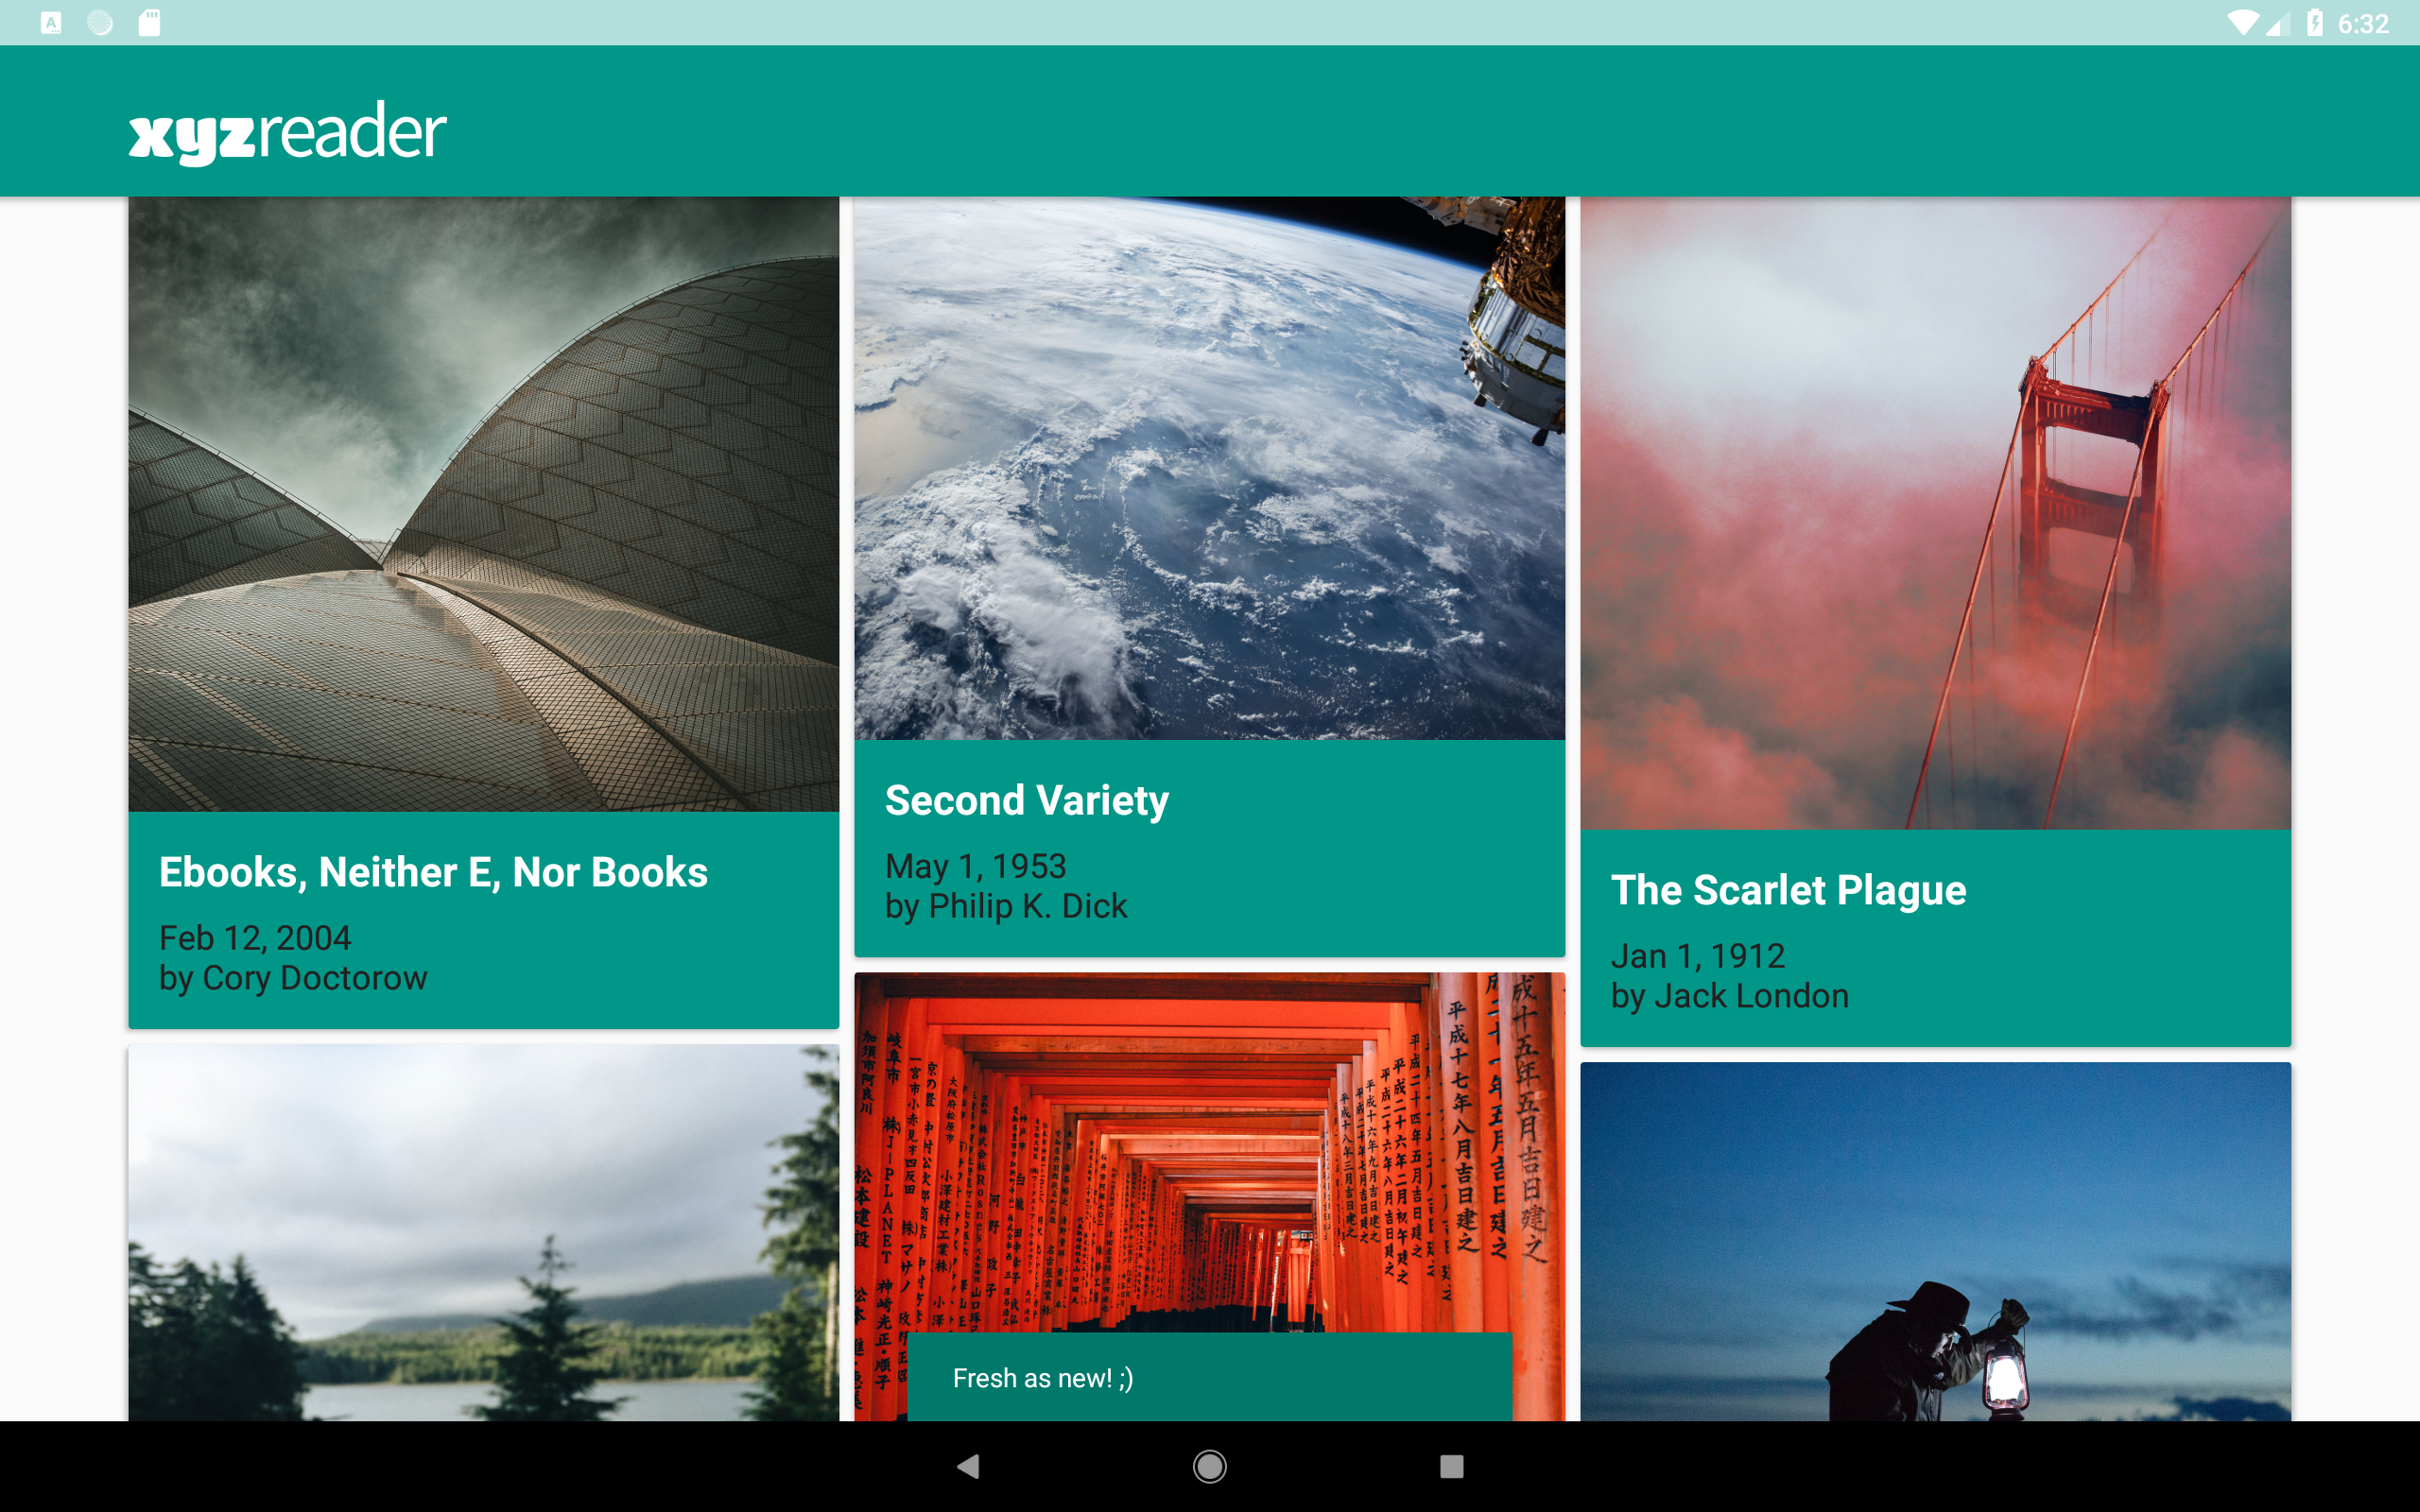This screenshot has height=1512, width=2420.
Task: Tap the battery charging status icon
Action: point(2314,23)
